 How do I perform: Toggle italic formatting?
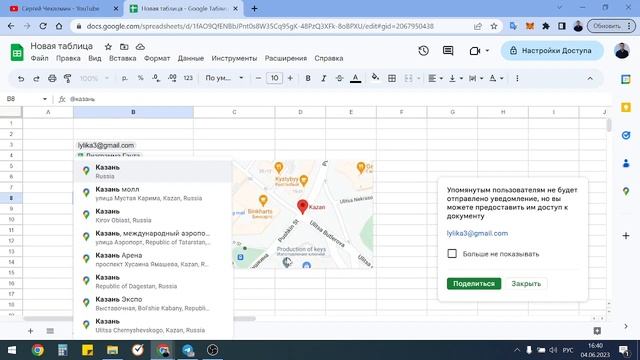324,78
